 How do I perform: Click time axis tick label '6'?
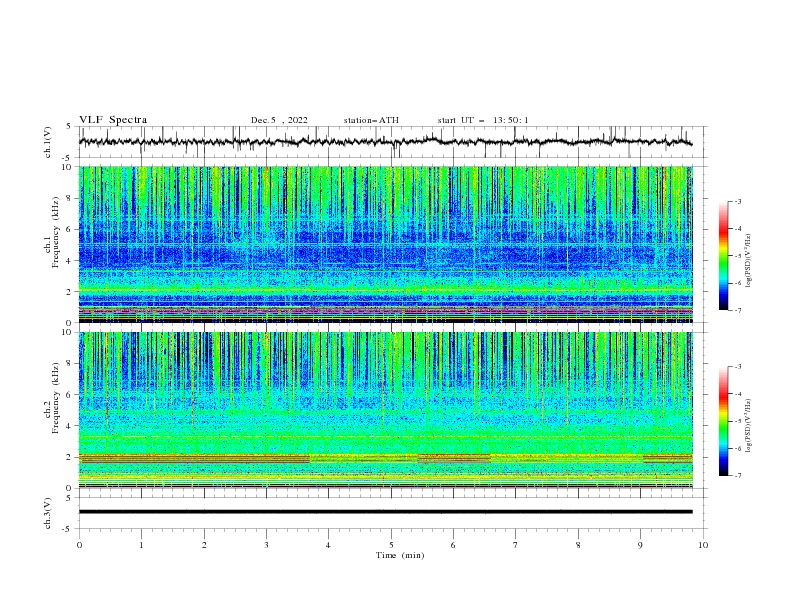(x=453, y=545)
